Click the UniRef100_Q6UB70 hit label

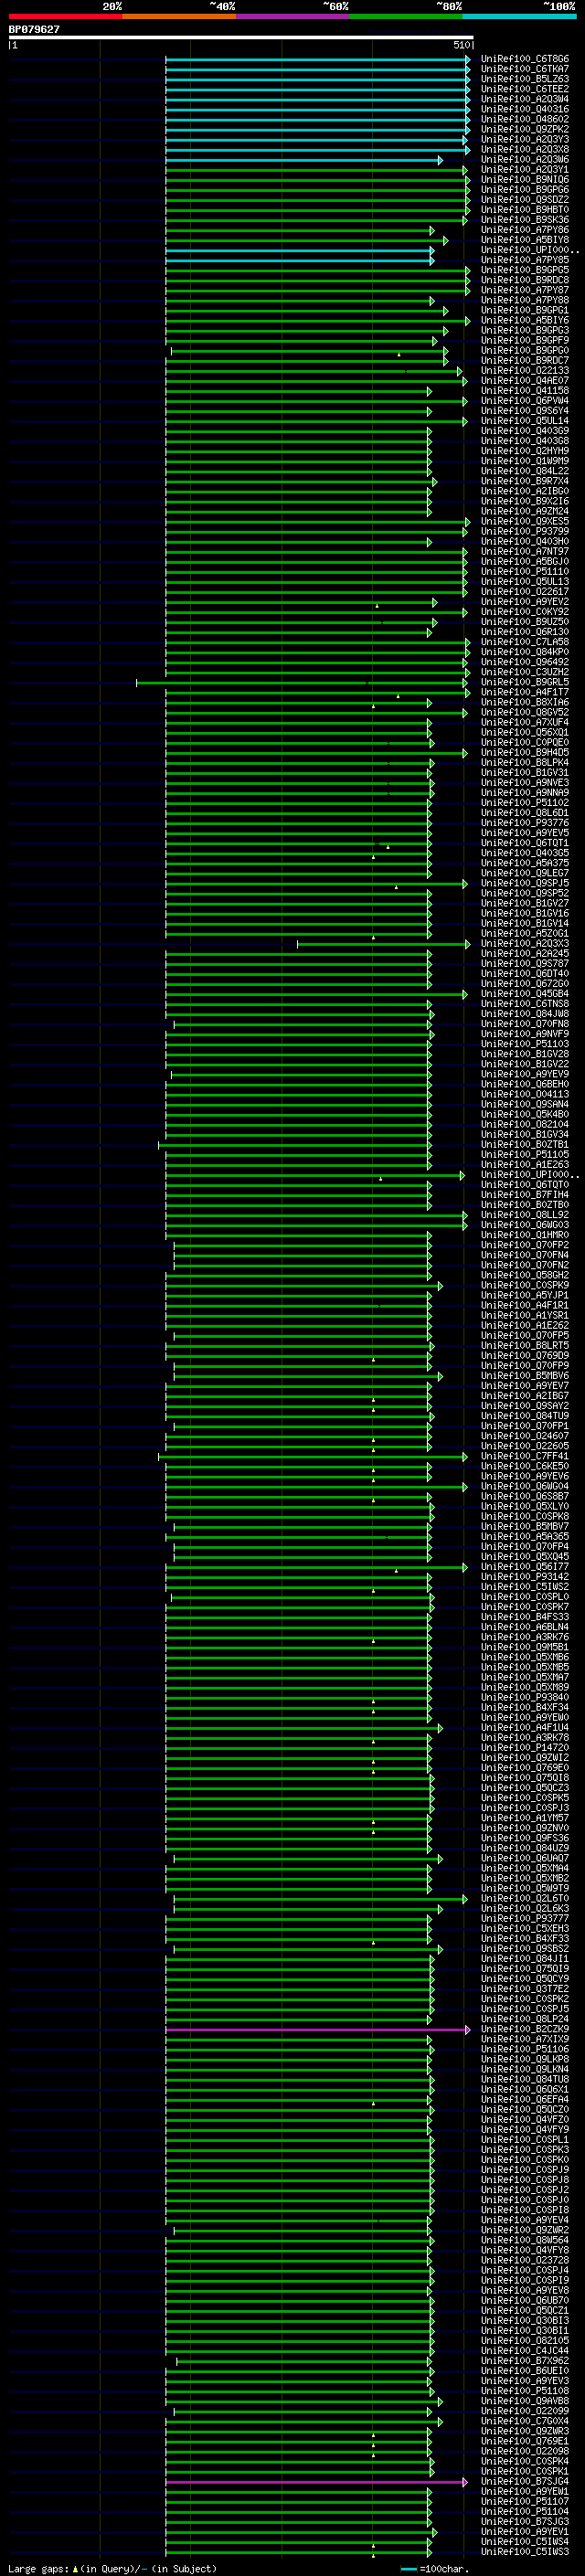point(525,2300)
